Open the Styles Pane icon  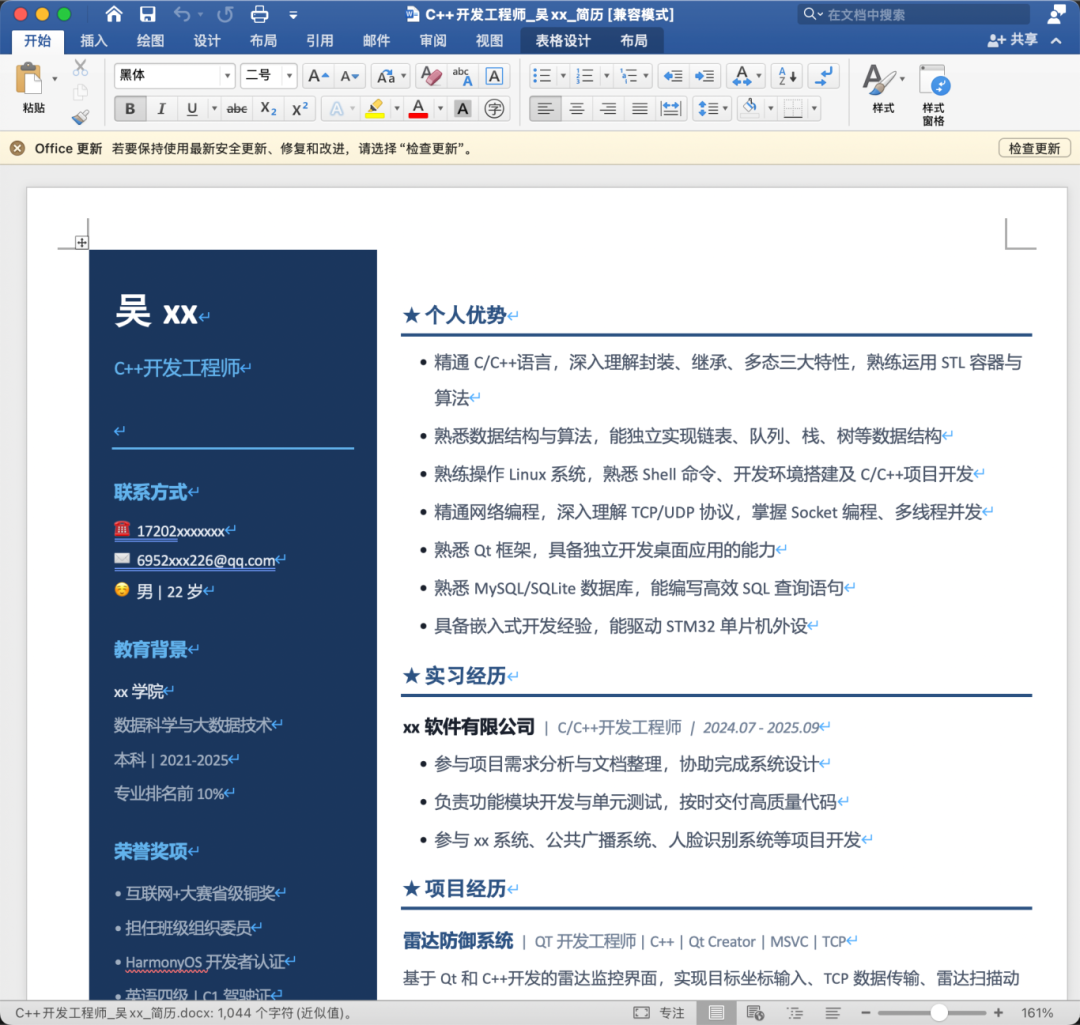pos(933,95)
